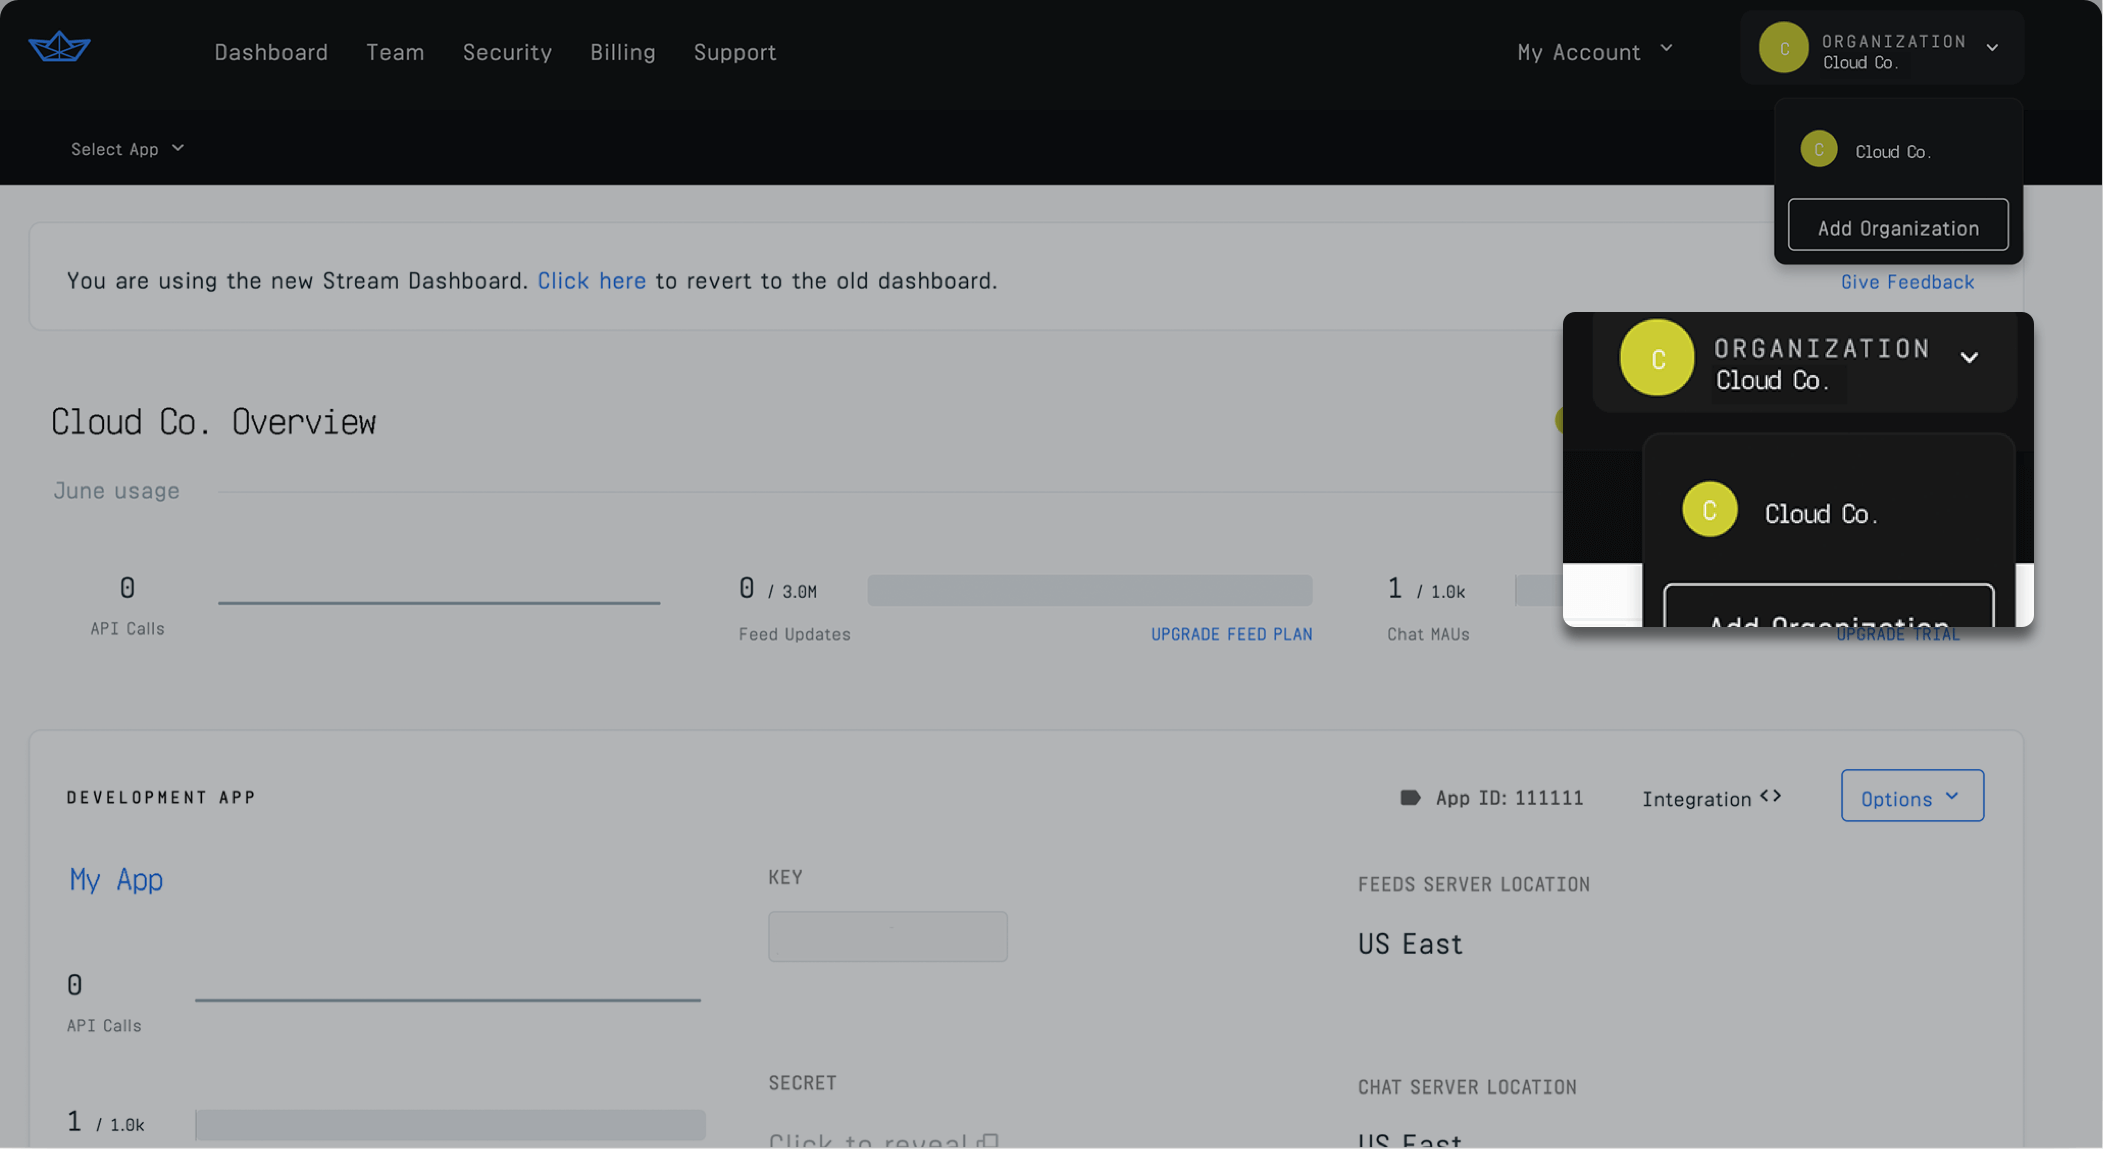Click the App ID tag icon

pyautogui.click(x=1409, y=798)
